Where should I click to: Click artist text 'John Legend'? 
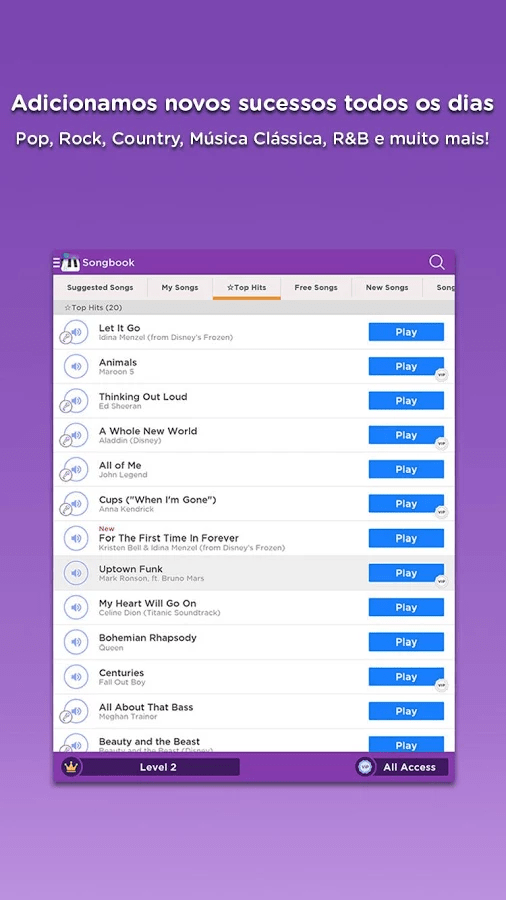(123, 475)
